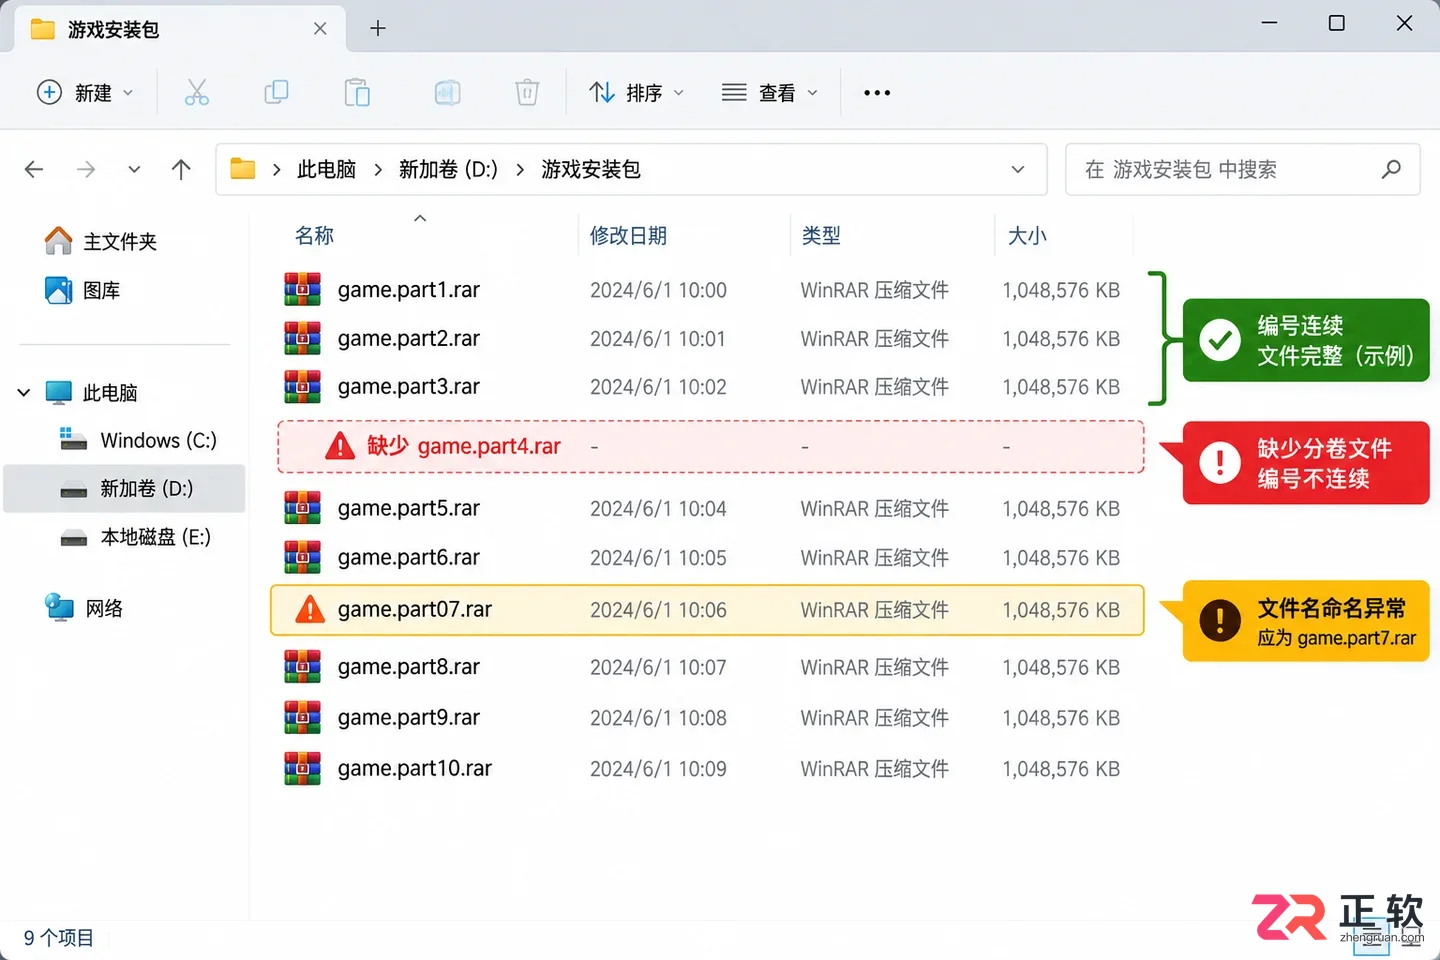Select file name game.part6.rar
The width and height of the screenshot is (1440, 960).
pos(409,558)
